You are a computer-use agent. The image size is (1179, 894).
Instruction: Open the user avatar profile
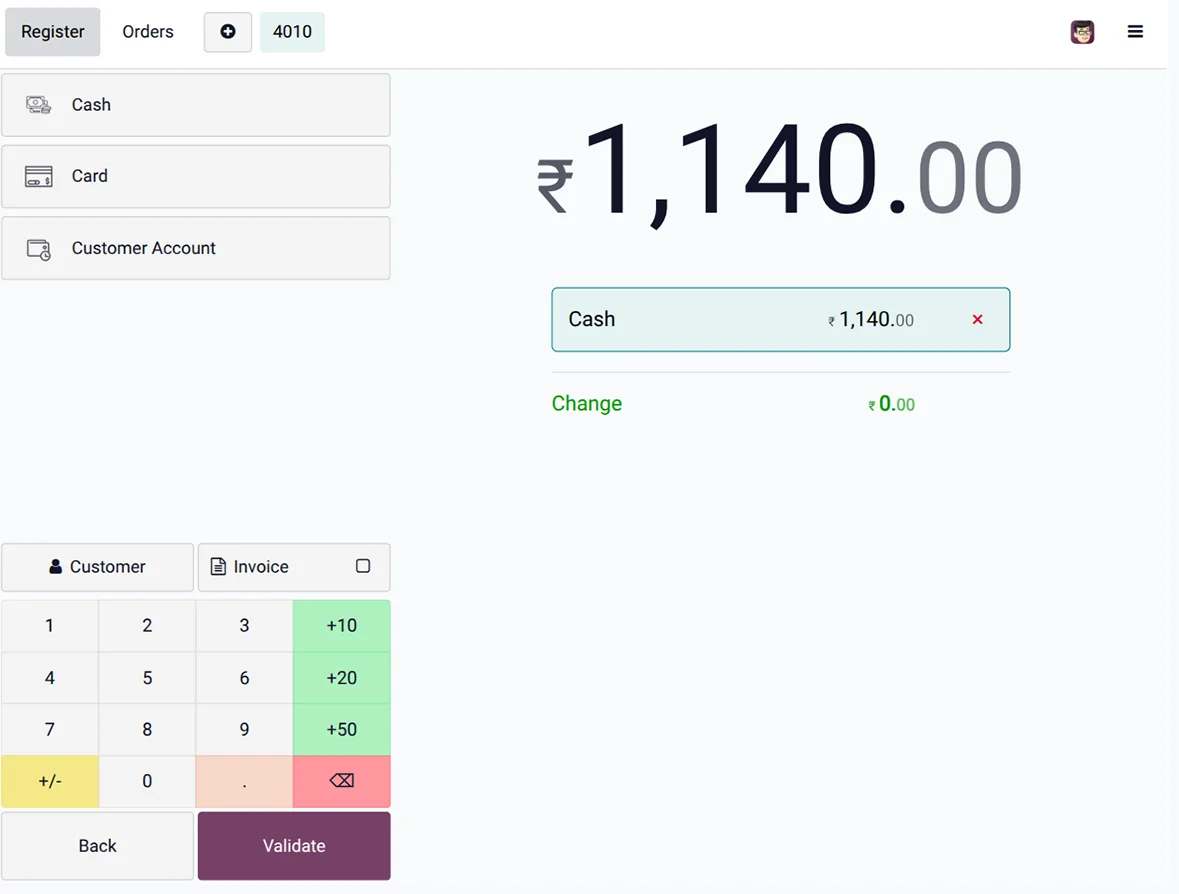[x=1082, y=32]
